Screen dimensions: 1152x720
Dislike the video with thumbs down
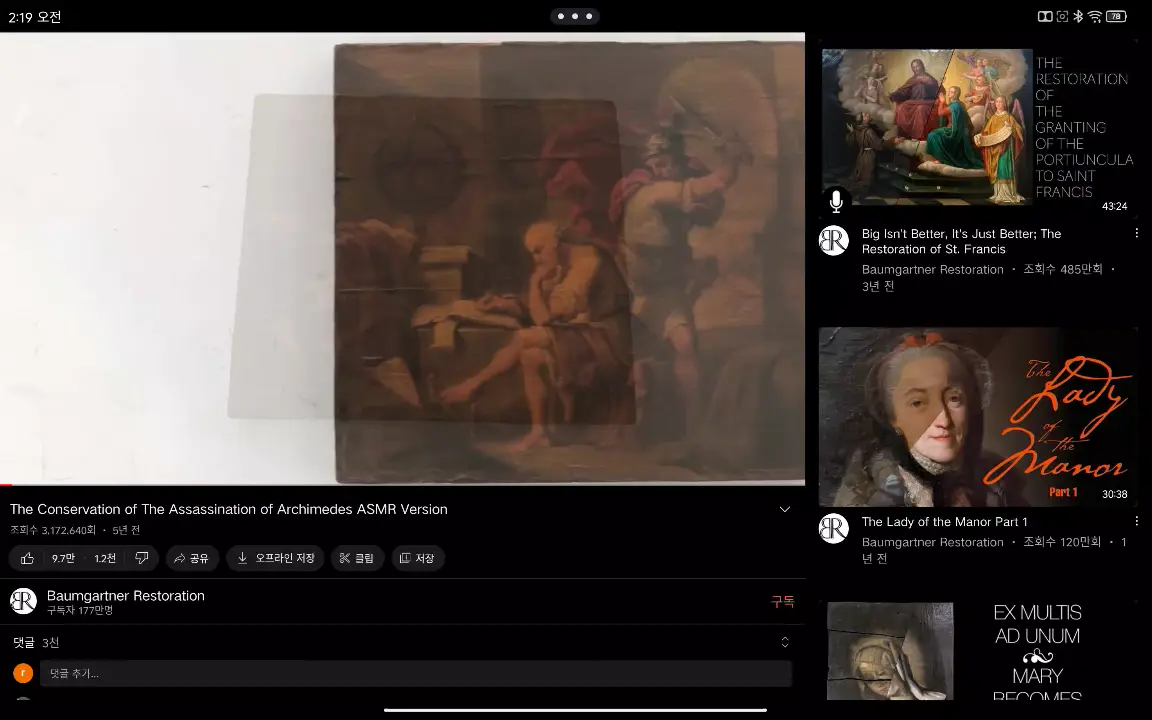(142, 558)
